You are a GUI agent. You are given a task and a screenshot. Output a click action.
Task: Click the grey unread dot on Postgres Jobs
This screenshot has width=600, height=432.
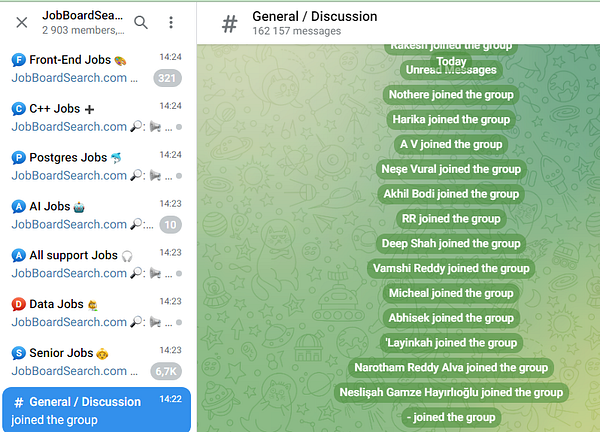[x=179, y=176]
